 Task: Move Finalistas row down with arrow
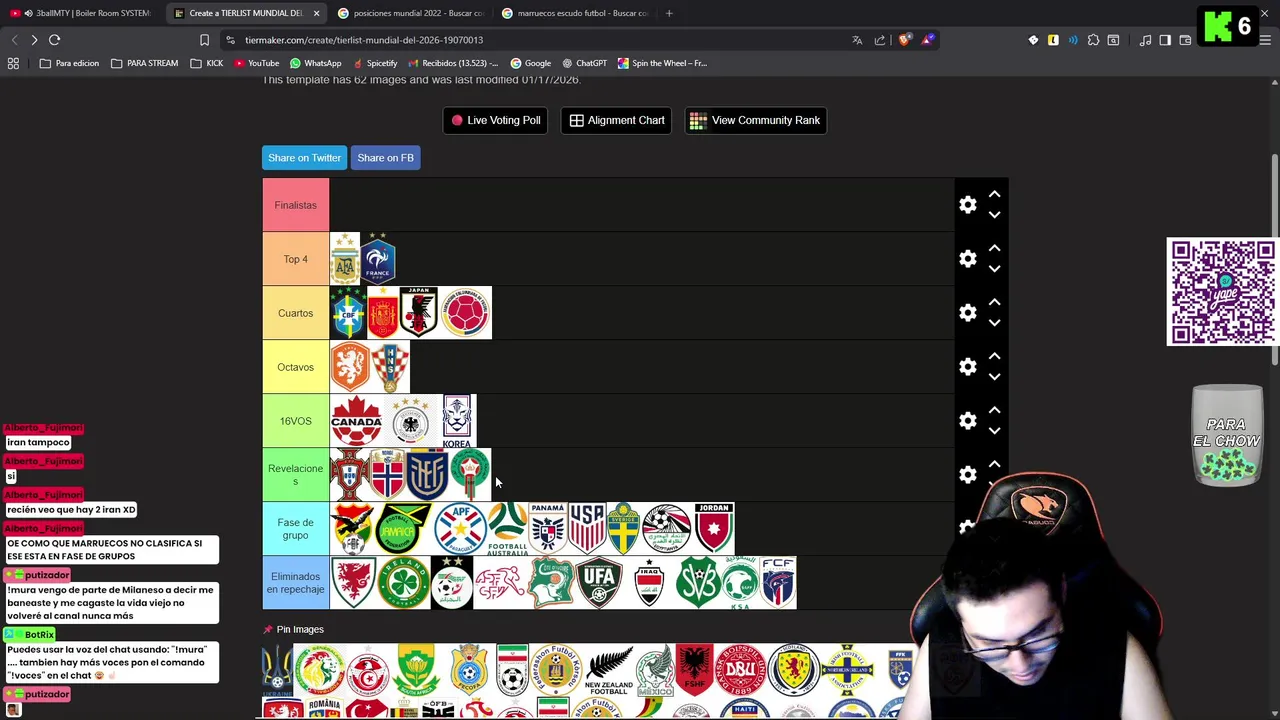(x=994, y=215)
